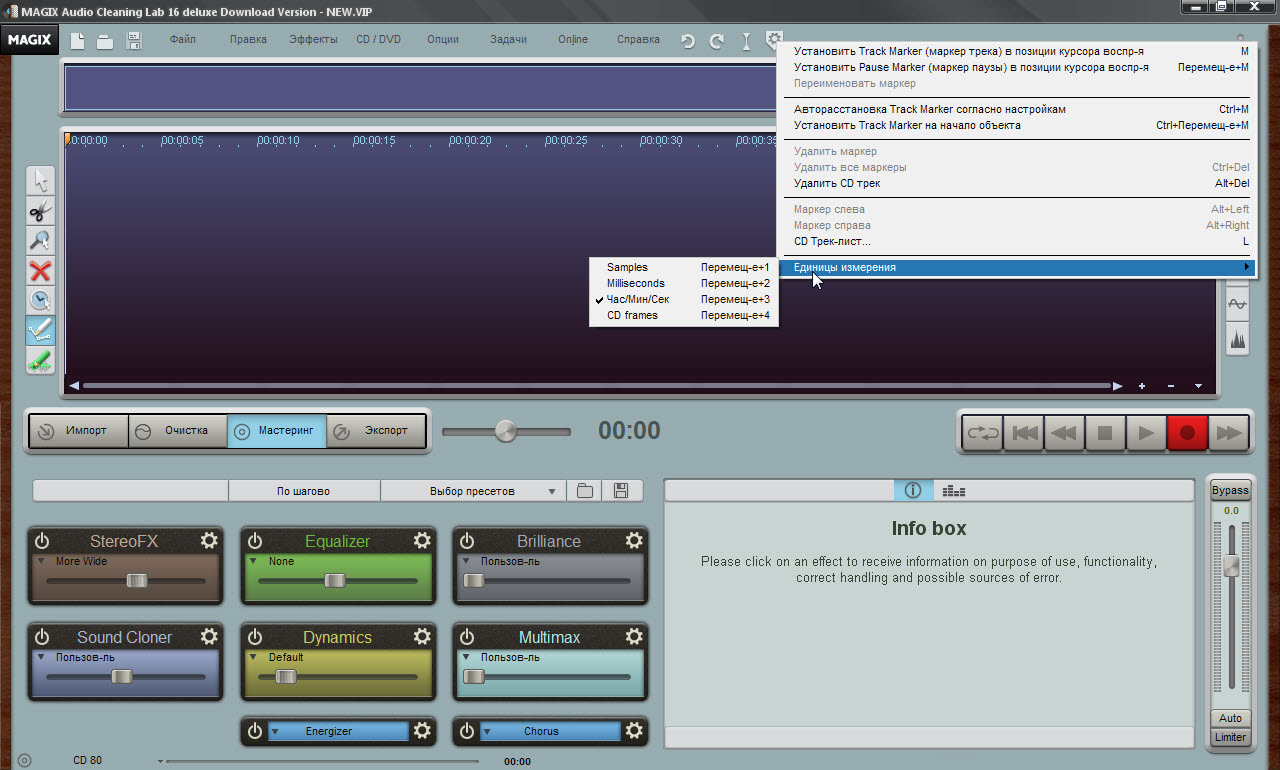This screenshot has height=770, width=1280.
Task: Enable Sound Cloner power switch
Action: click(x=42, y=636)
